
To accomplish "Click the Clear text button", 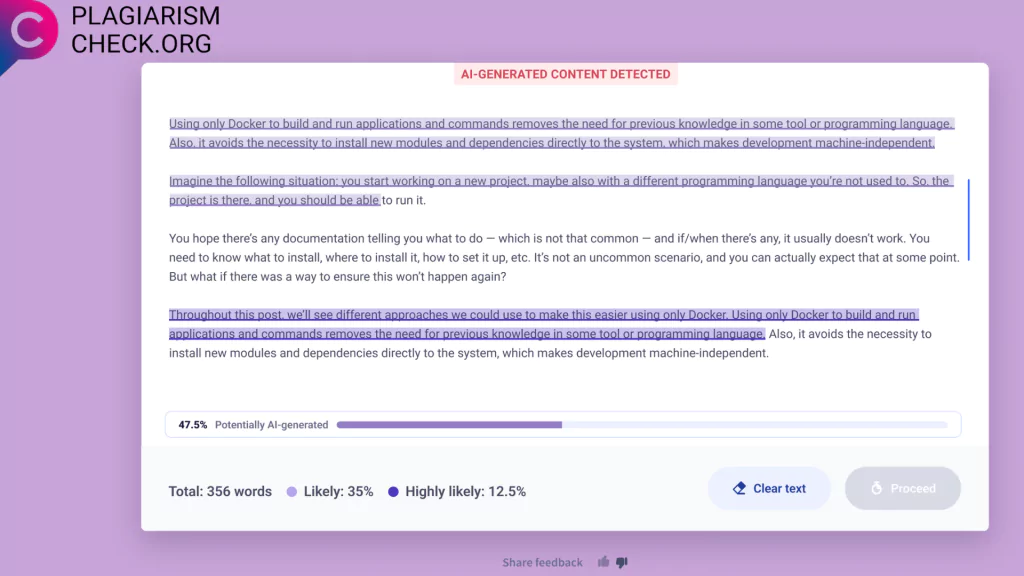I will [x=769, y=488].
